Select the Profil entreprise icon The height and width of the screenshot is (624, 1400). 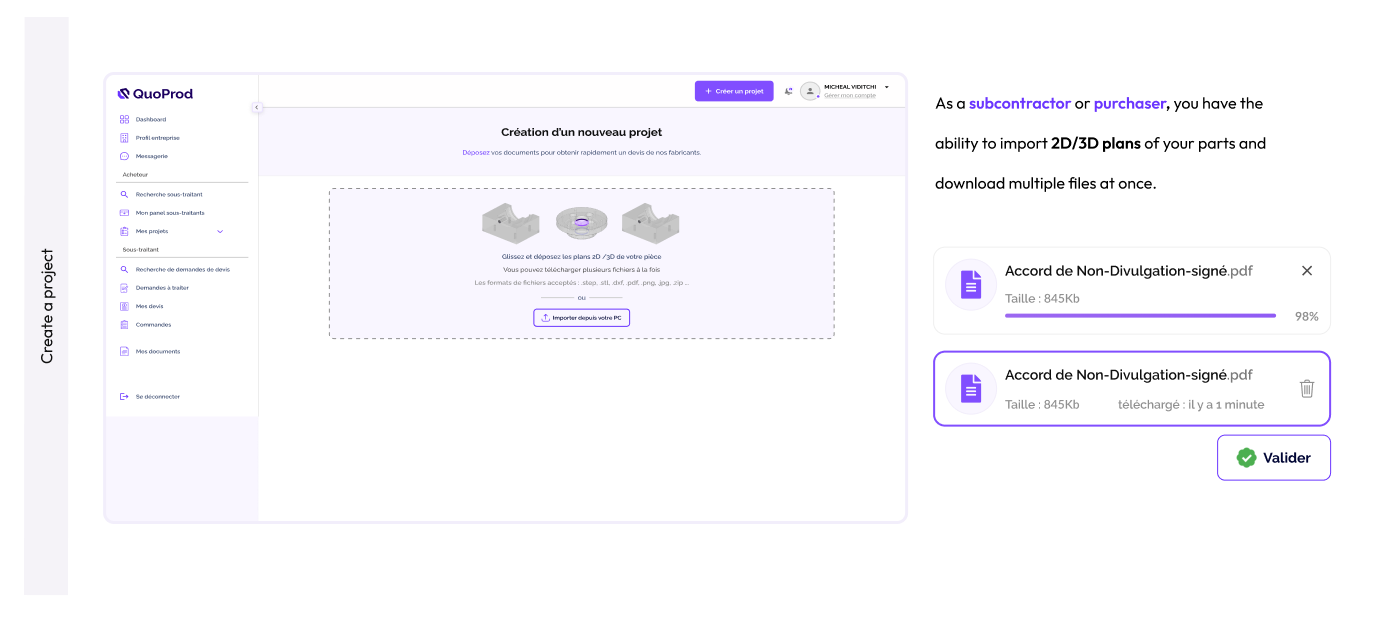pos(124,137)
